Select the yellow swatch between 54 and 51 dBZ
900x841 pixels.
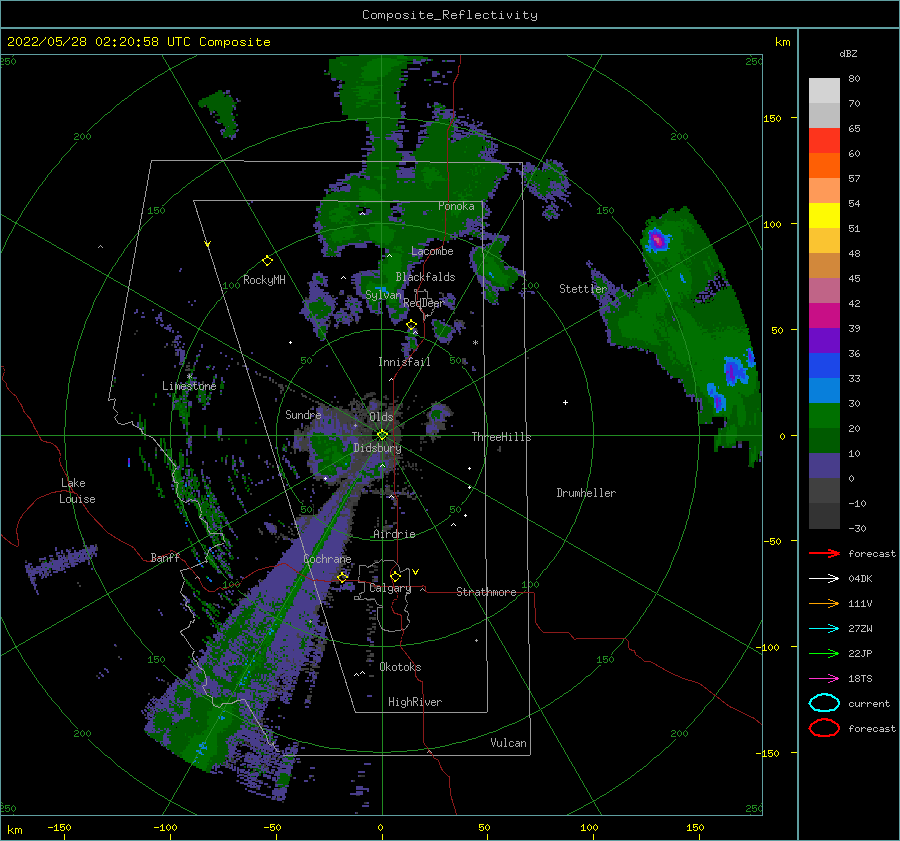824,215
